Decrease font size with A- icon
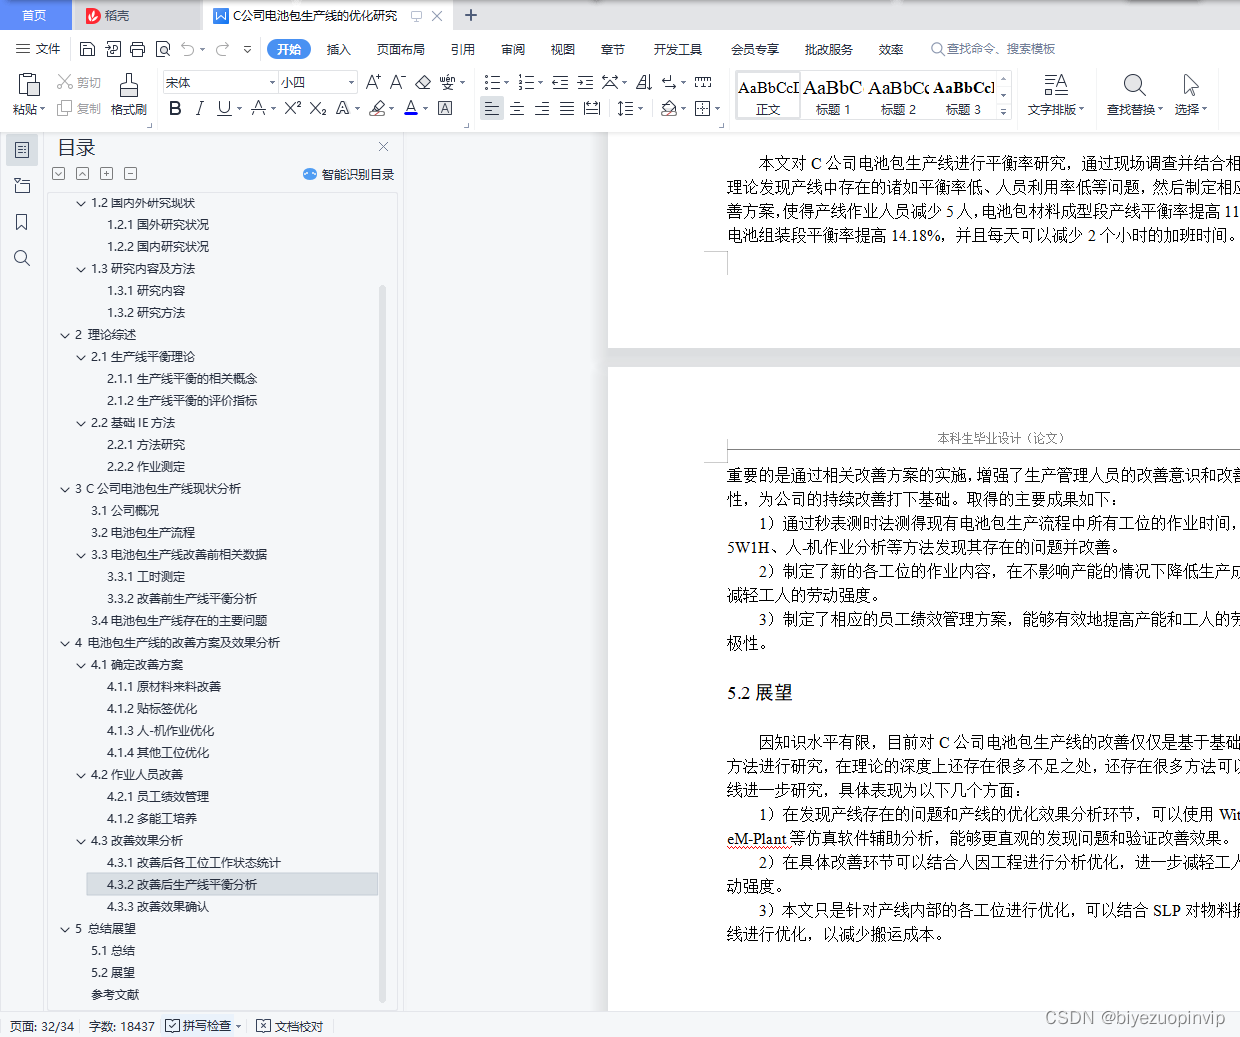This screenshot has height=1037, width=1240. (397, 82)
